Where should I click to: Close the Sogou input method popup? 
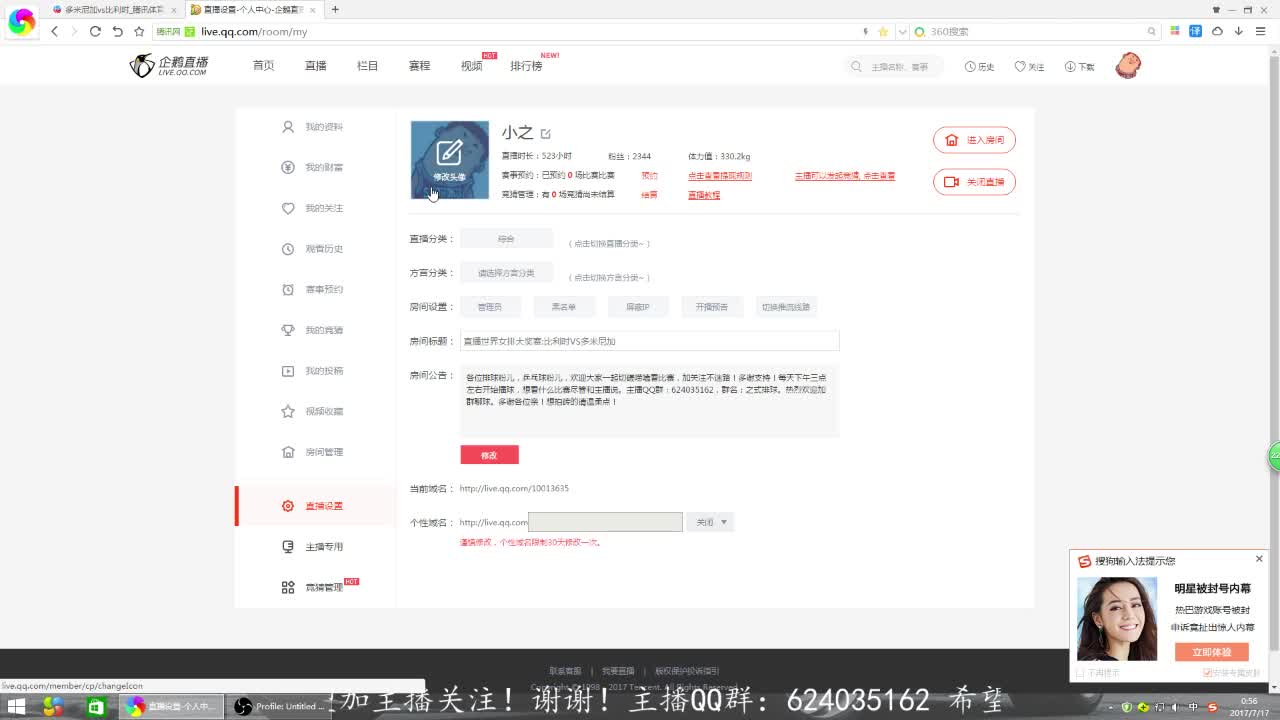[x=1259, y=559]
